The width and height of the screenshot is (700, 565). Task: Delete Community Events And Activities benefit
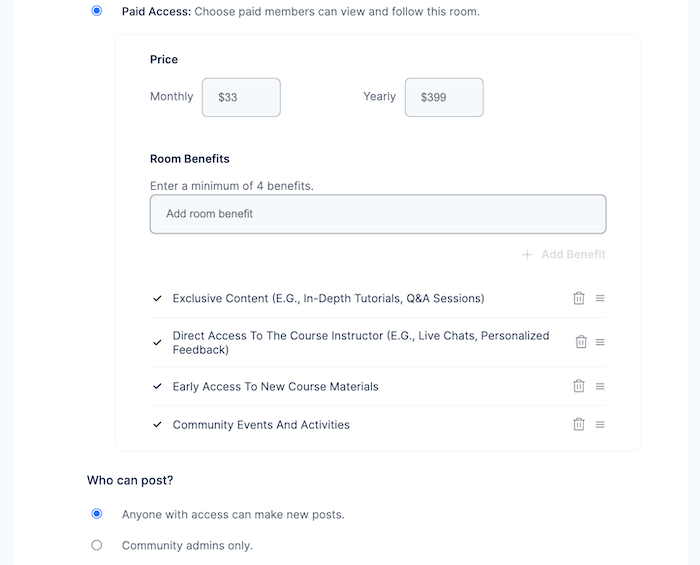tap(578, 424)
